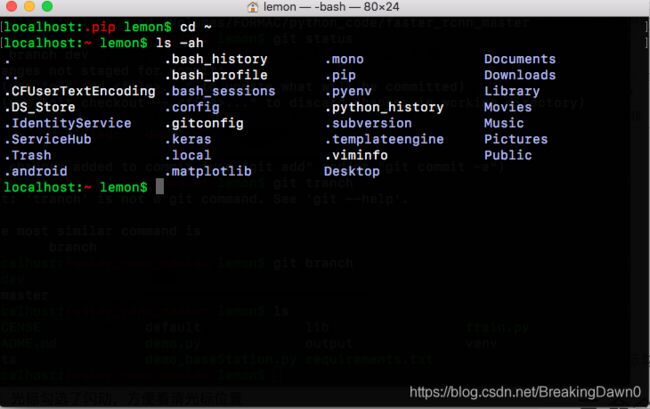Image resolution: width=650 pixels, height=409 pixels.
Task: Click the last "localhost:~ lemon$" prompt
Action: pyautogui.click(x=75, y=187)
